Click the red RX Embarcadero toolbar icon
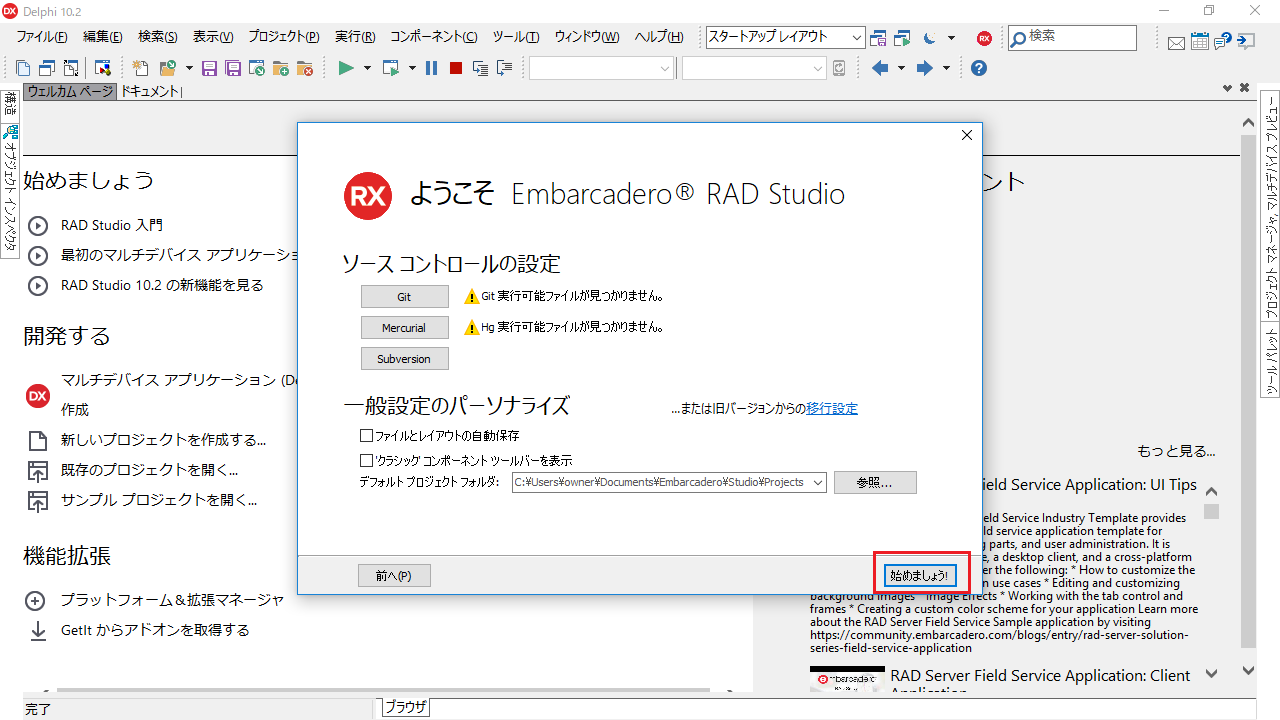This screenshot has height=720, width=1280. 984,37
